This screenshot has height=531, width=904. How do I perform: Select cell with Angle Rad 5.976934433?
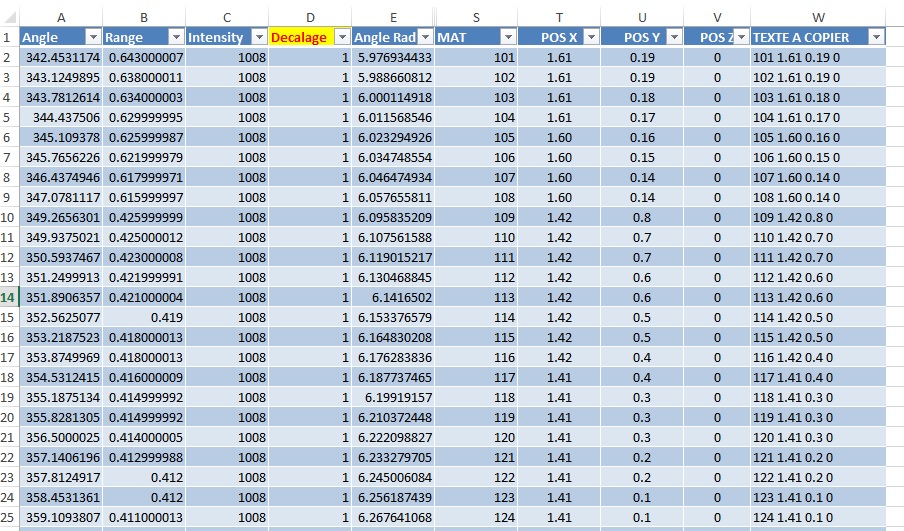(393, 58)
